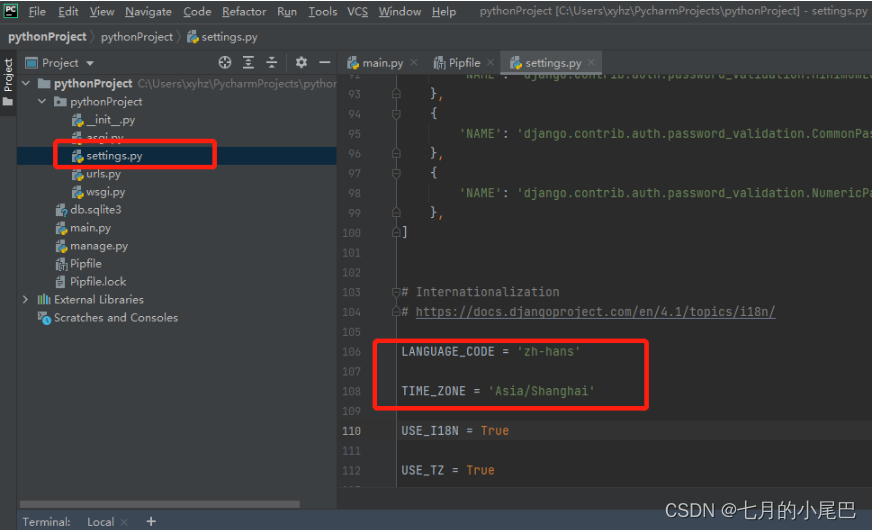Select main.py in project tree
Screen dimensions: 872x530
pos(84,228)
